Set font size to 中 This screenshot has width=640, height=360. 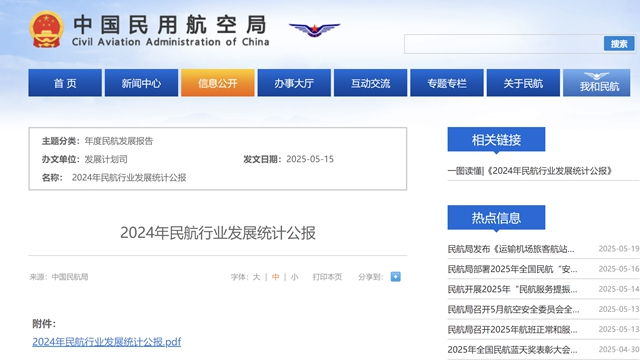click(x=276, y=277)
